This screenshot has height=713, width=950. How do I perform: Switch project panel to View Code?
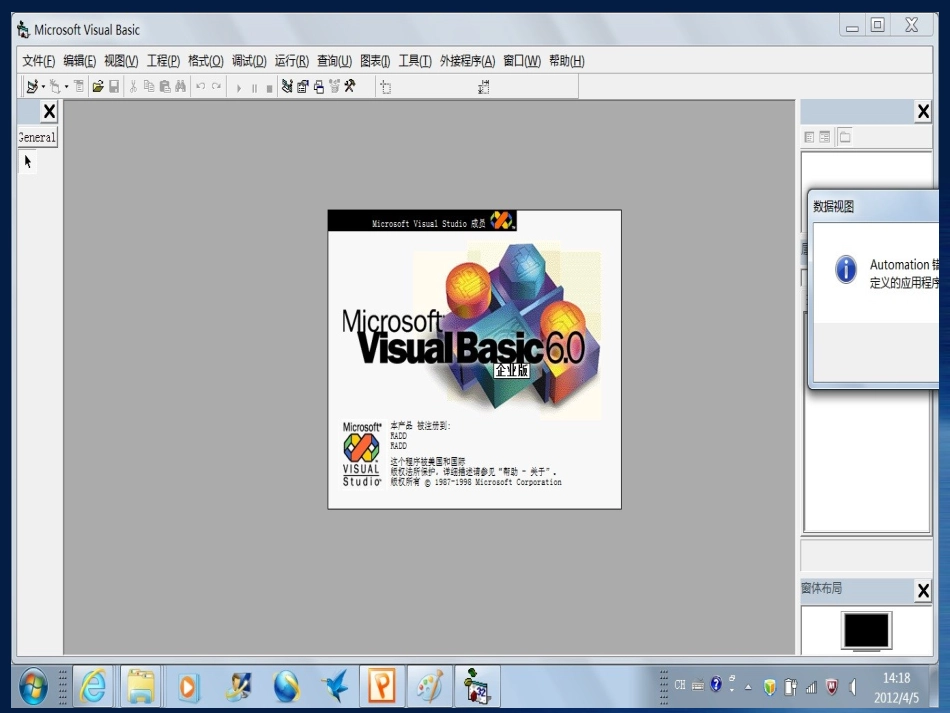(809, 137)
